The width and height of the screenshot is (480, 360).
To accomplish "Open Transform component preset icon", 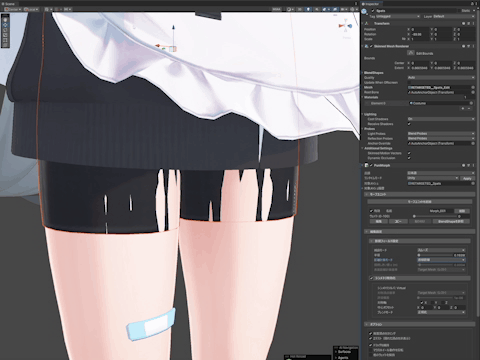I will 468,23.
